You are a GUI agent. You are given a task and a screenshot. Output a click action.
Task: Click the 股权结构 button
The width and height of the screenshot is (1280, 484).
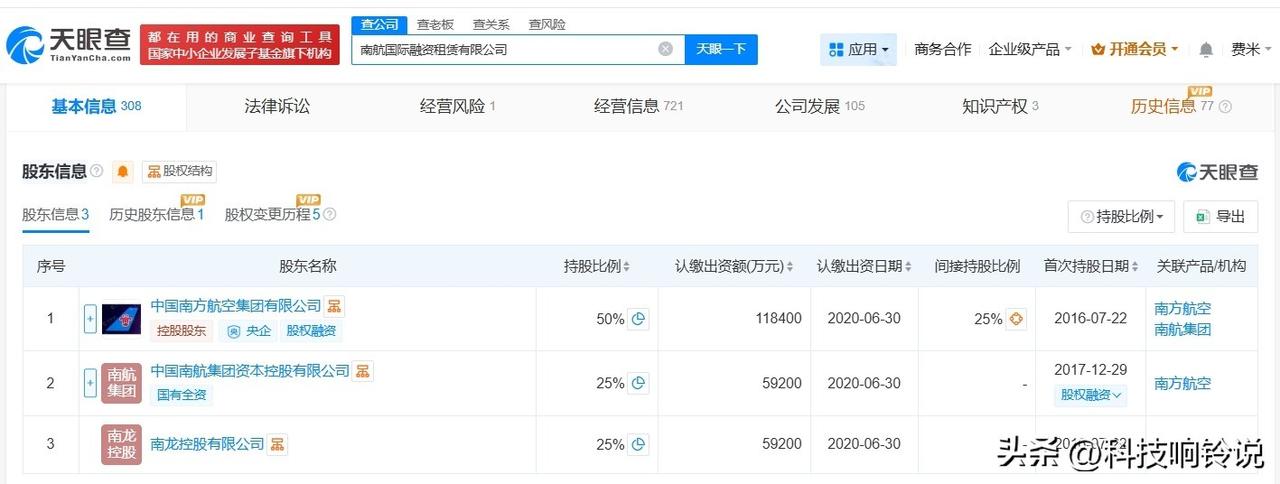click(179, 171)
